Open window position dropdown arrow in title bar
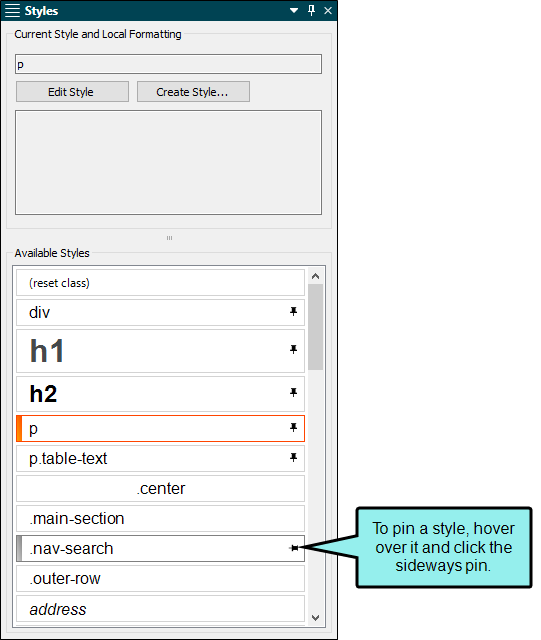 point(294,11)
